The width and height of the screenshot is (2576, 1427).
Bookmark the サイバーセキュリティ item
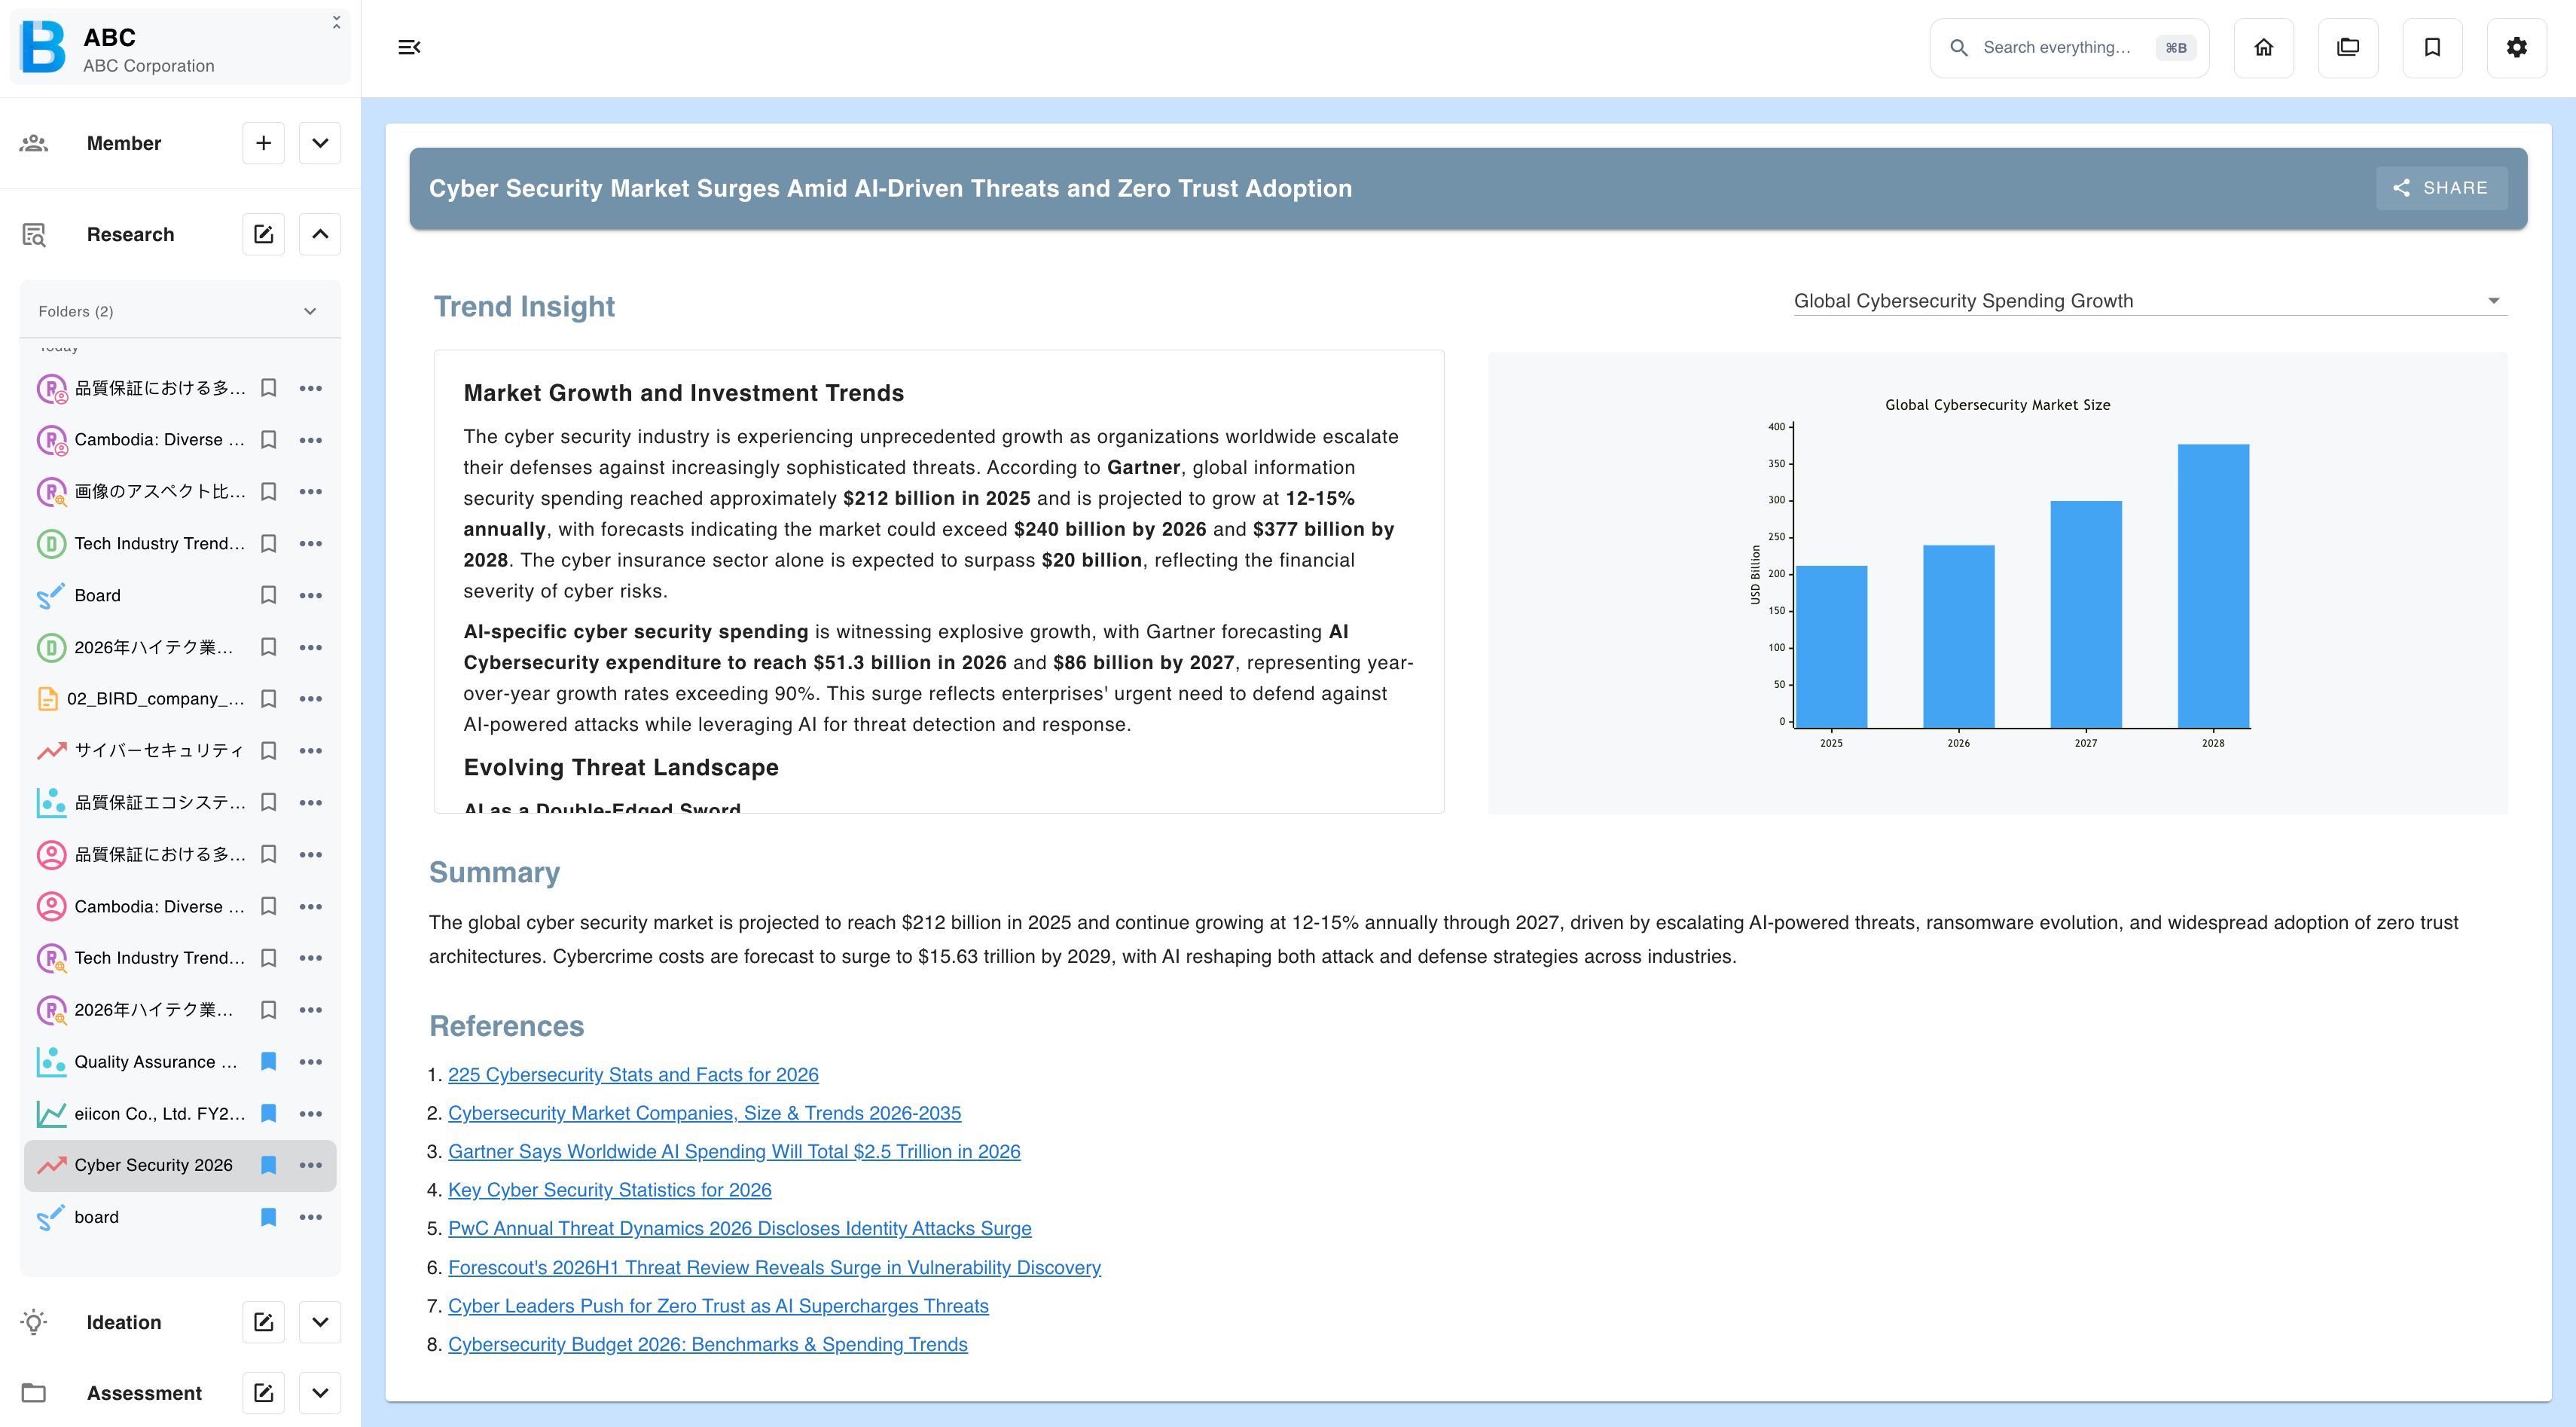(x=268, y=750)
